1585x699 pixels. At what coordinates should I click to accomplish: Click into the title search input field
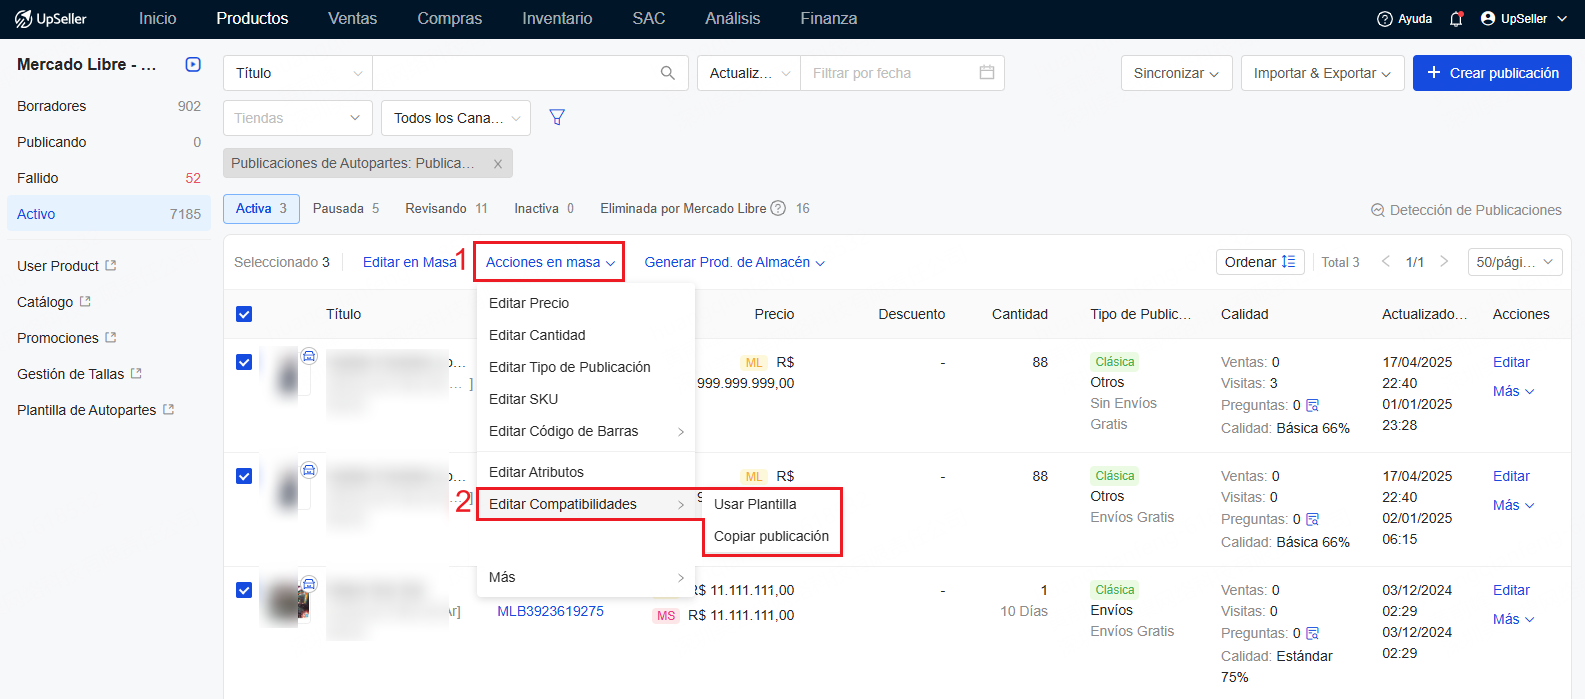coord(514,73)
